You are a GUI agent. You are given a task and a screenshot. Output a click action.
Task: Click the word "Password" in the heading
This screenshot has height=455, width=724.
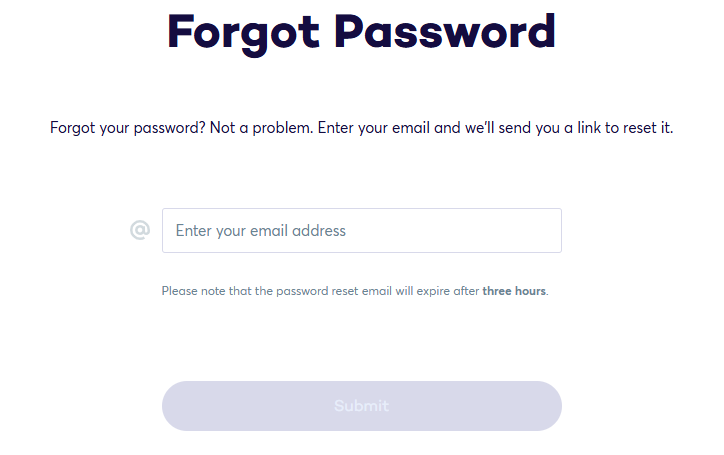point(445,32)
